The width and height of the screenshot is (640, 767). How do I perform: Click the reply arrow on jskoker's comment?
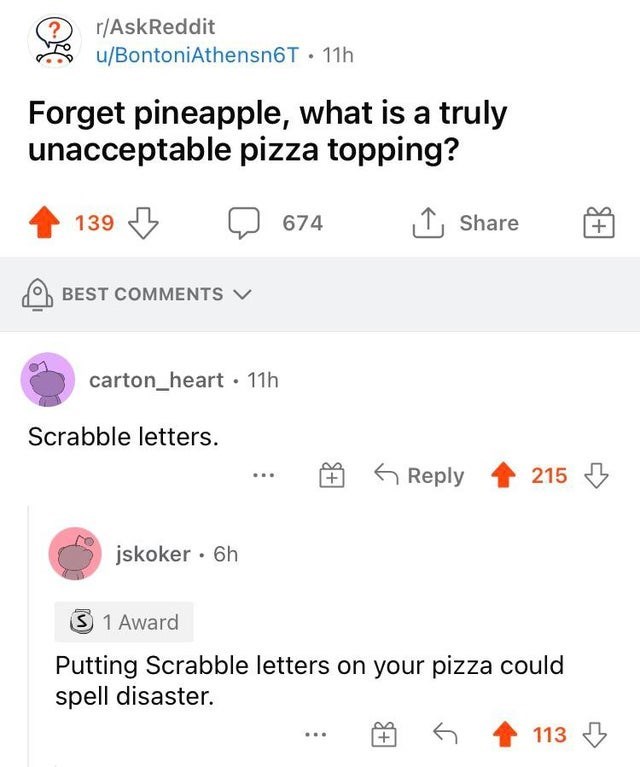point(445,734)
